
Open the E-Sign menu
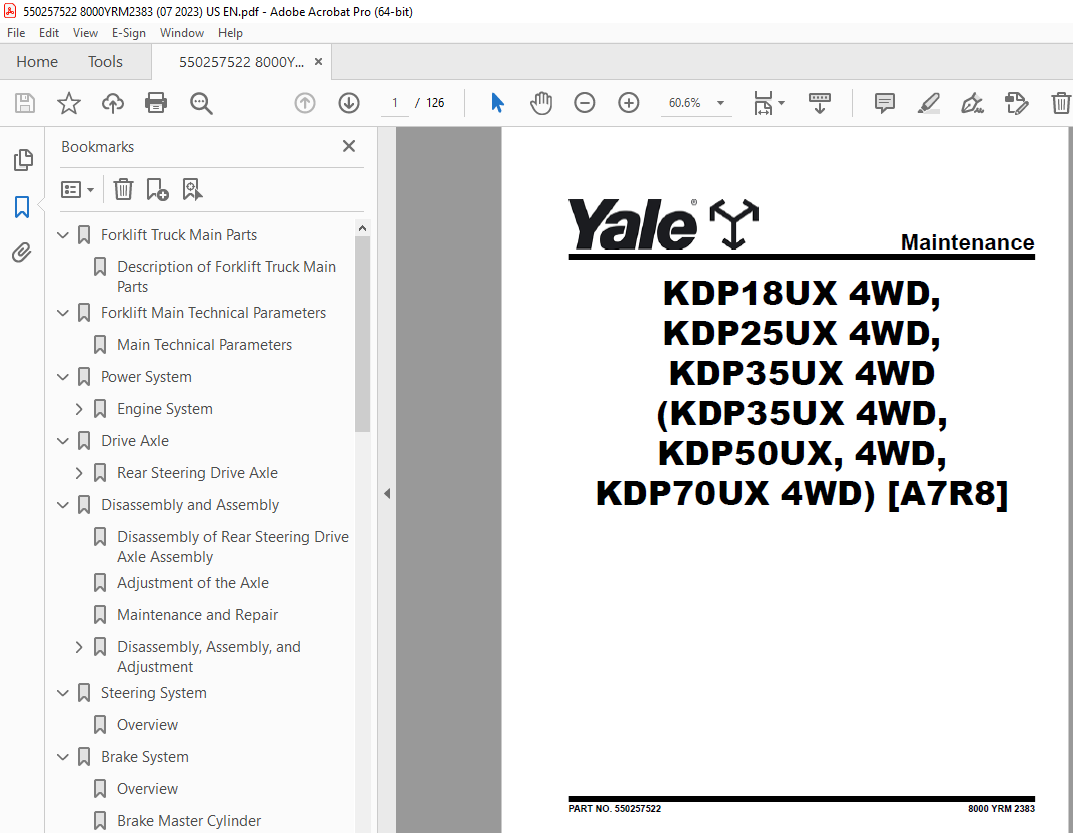(x=129, y=33)
